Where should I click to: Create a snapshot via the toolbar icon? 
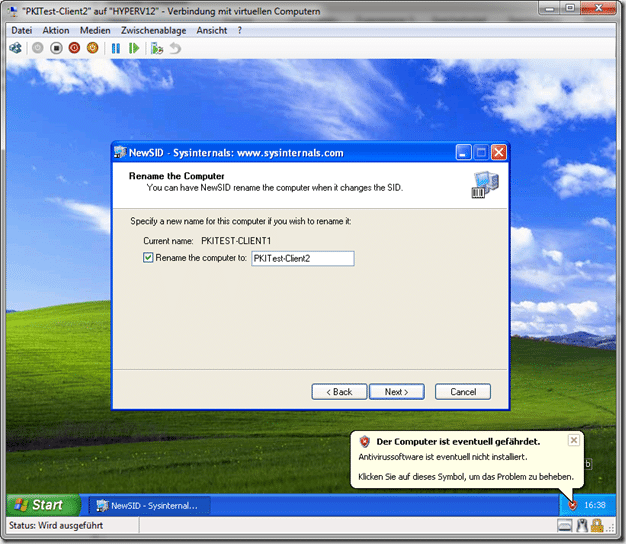(156, 48)
